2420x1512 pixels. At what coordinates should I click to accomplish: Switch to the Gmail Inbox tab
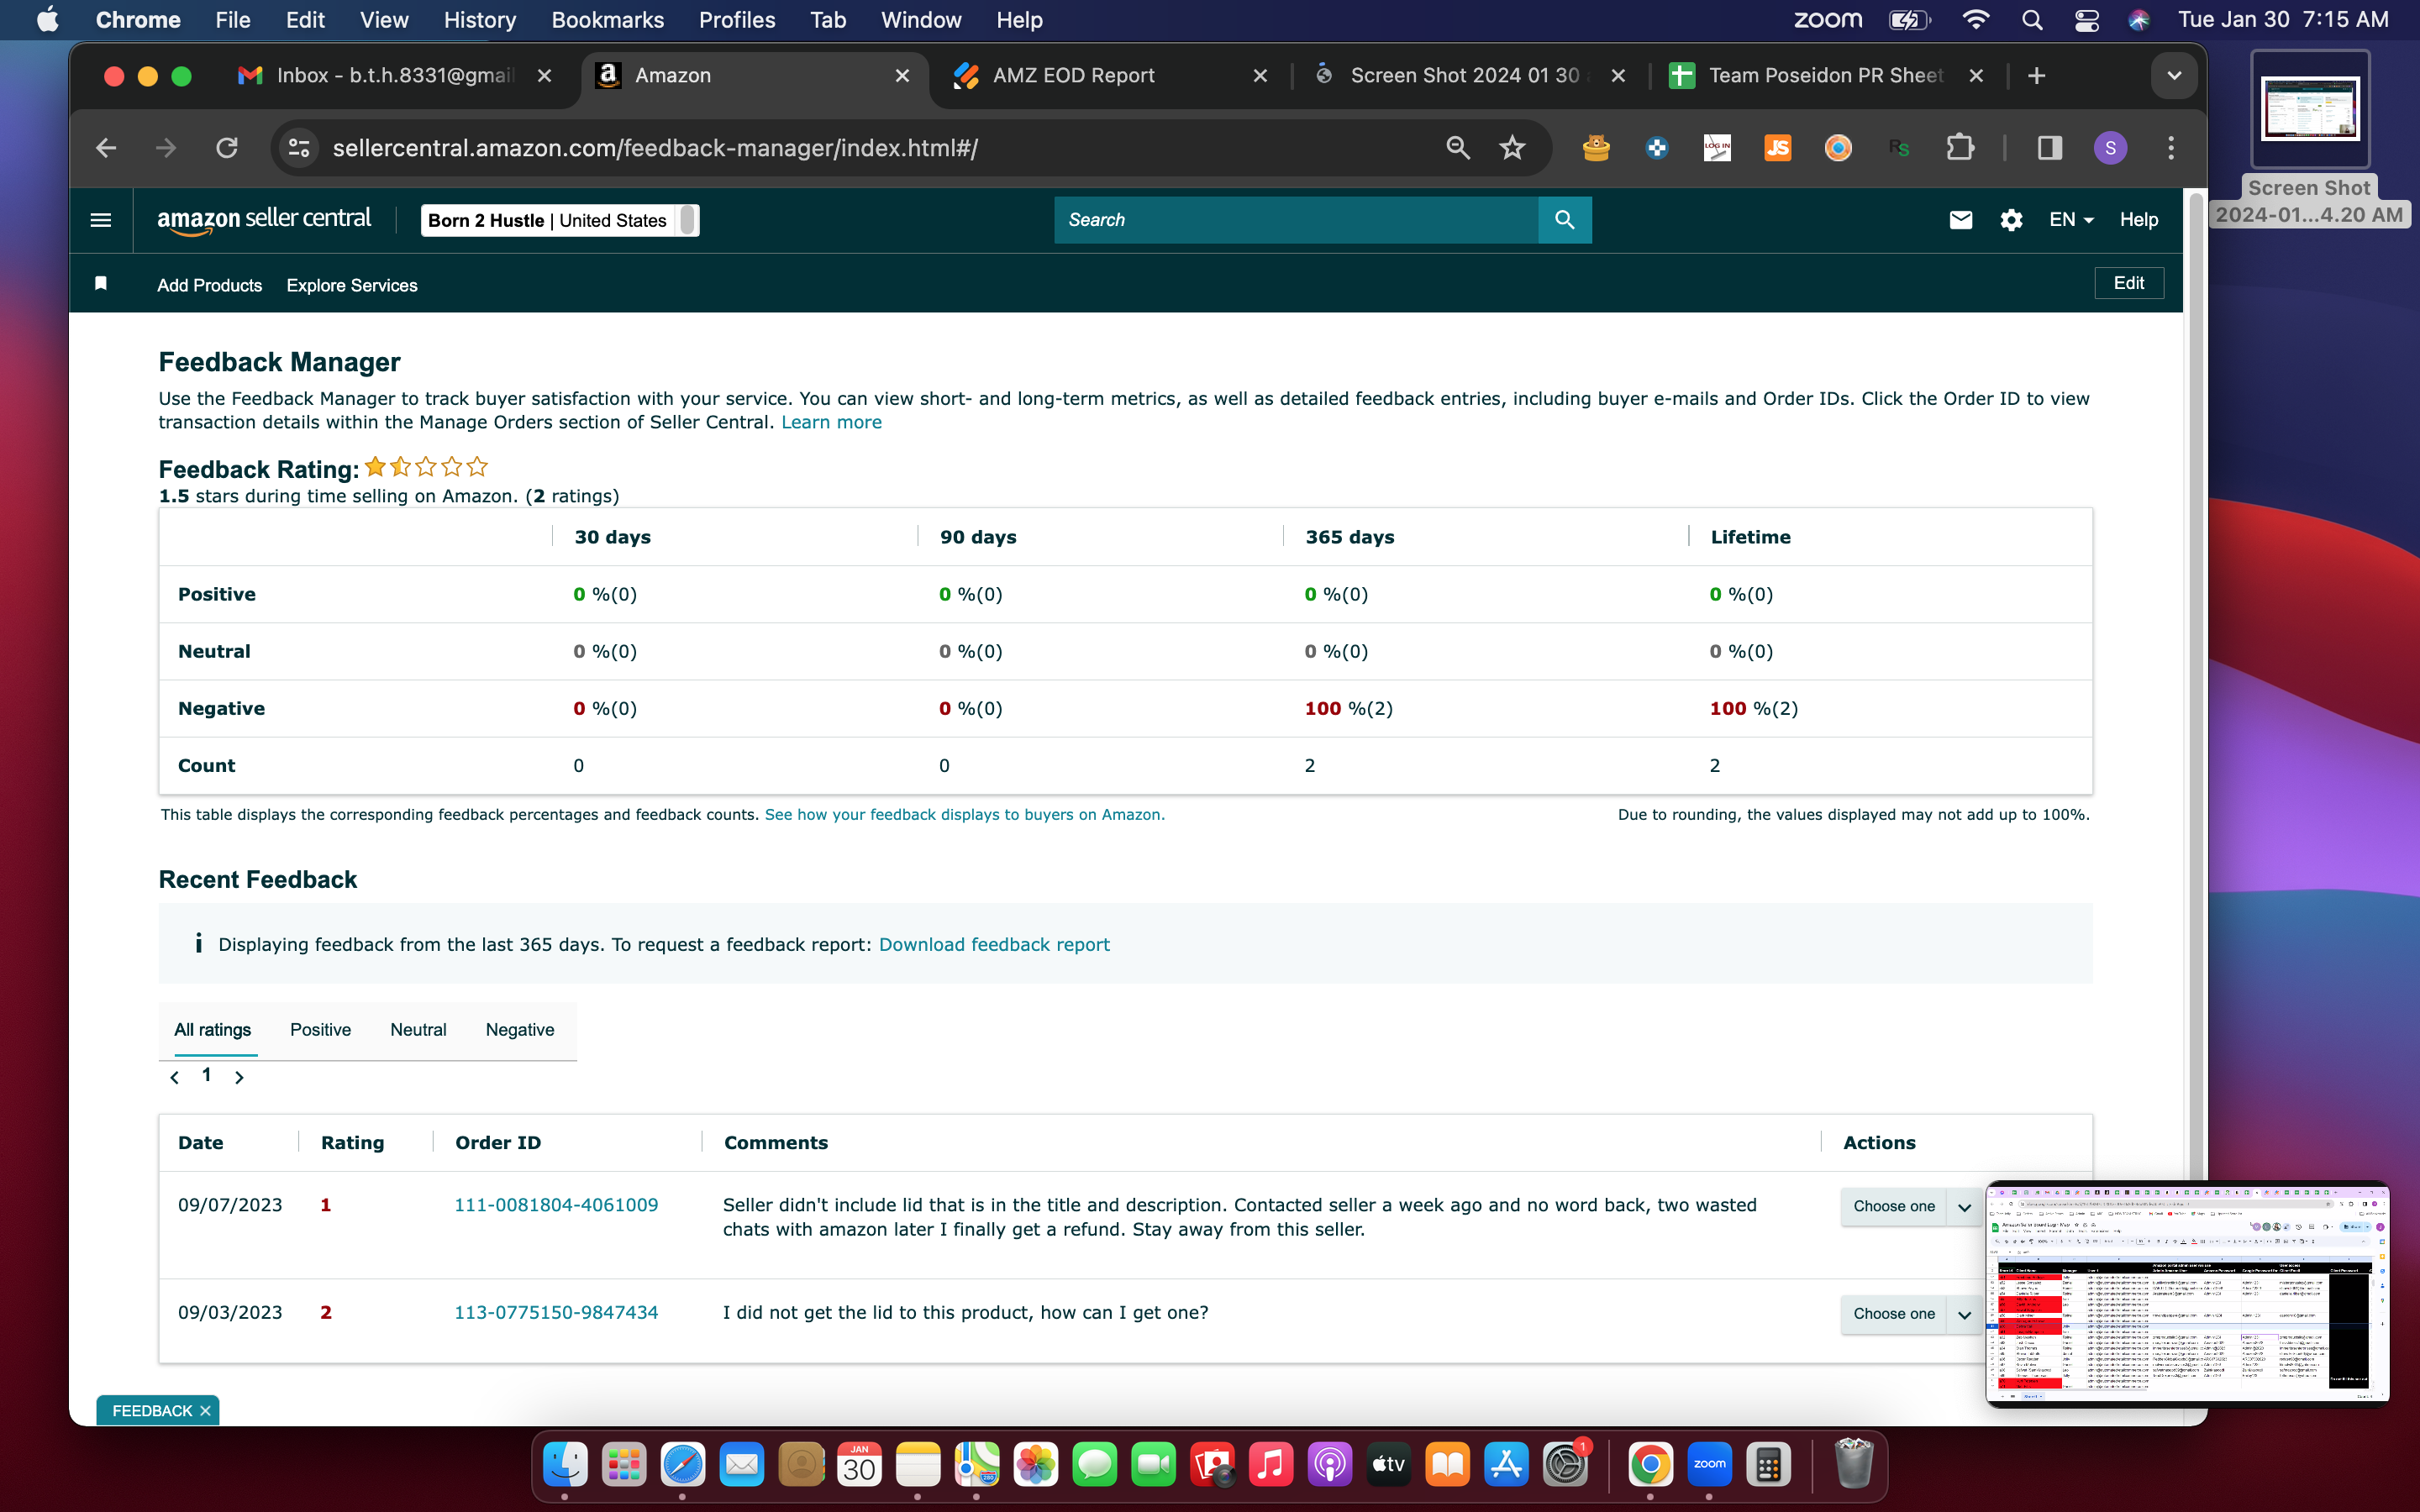(x=395, y=76)
